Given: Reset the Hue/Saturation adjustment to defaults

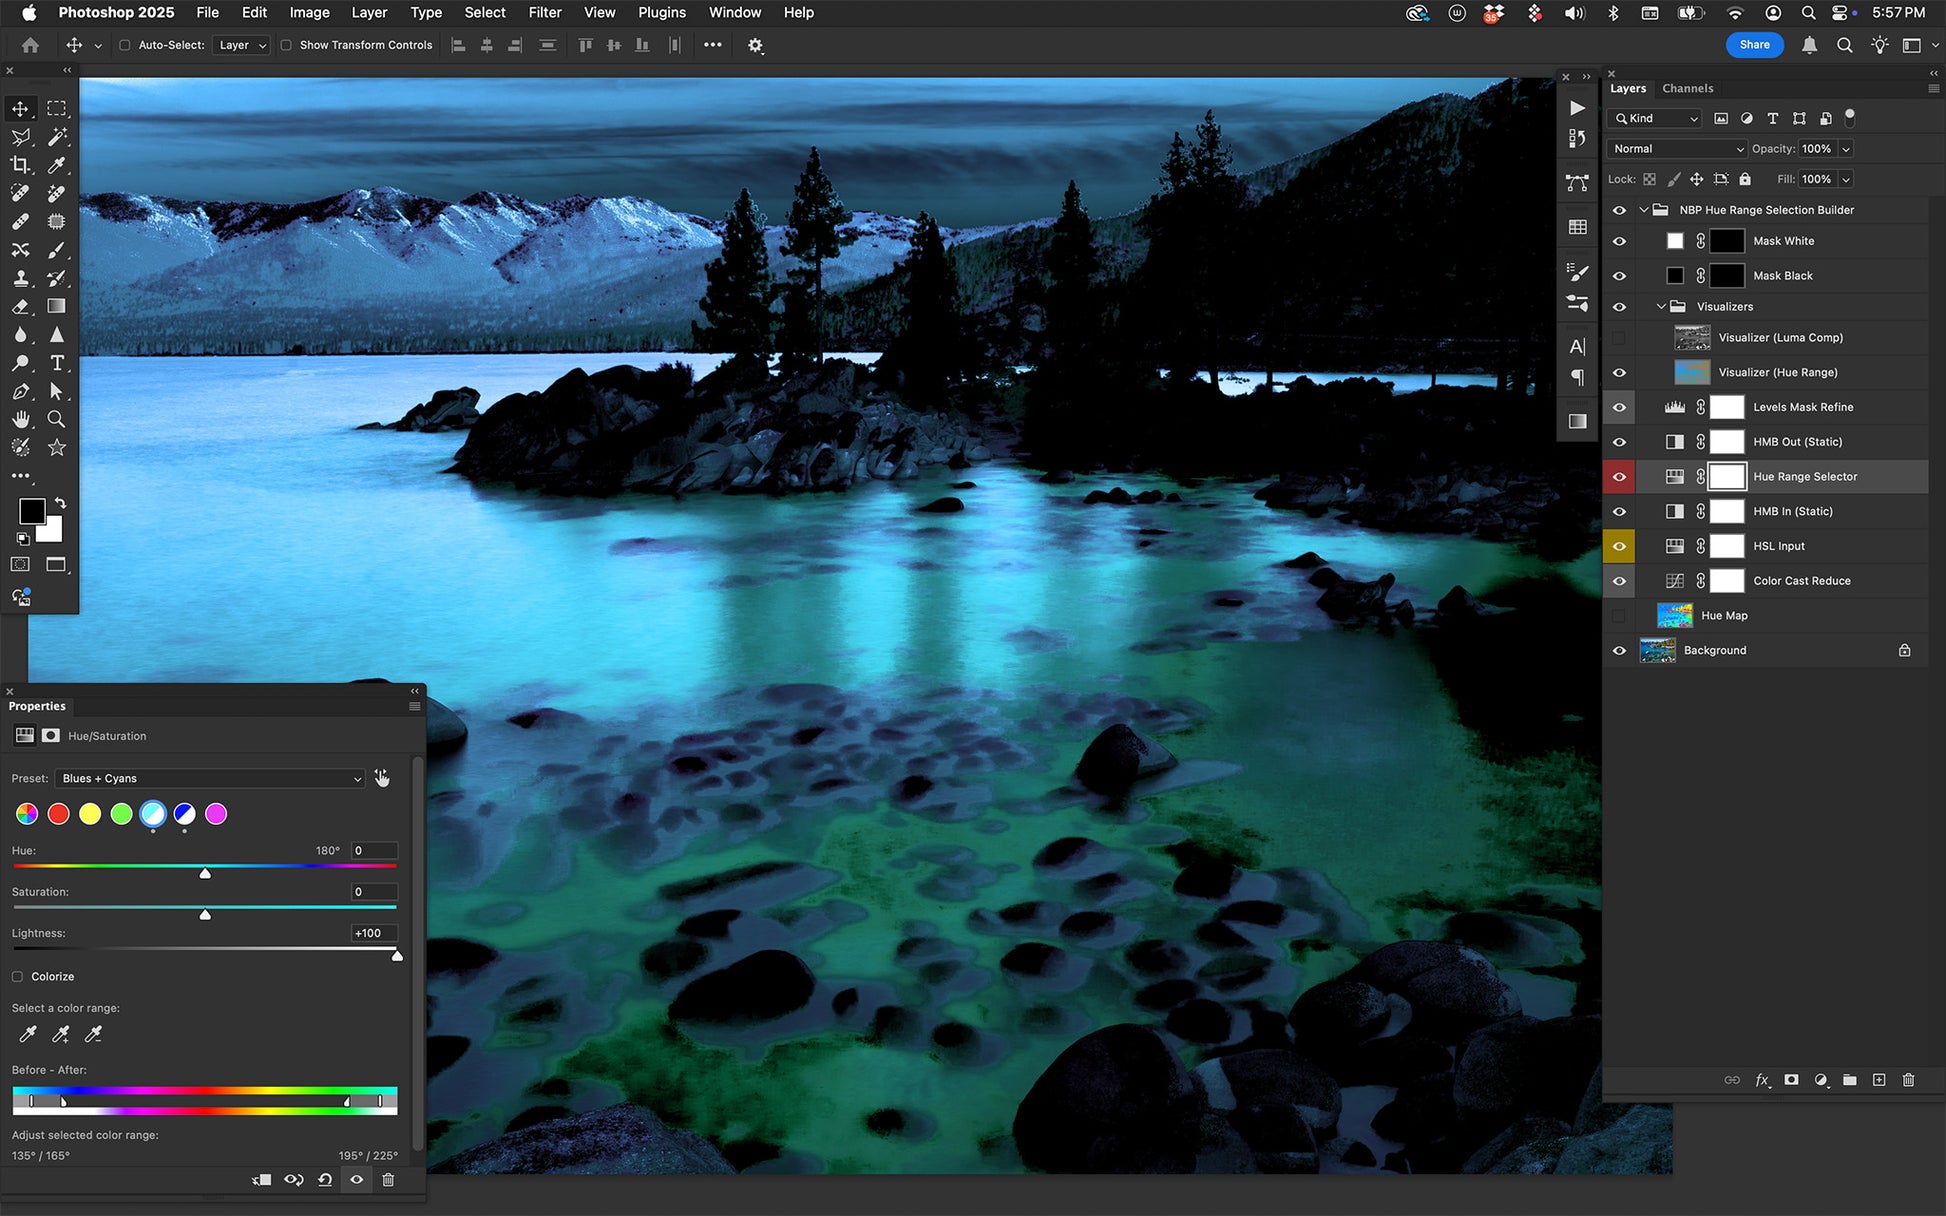Looking at the screenshot, I should 325,1180.
